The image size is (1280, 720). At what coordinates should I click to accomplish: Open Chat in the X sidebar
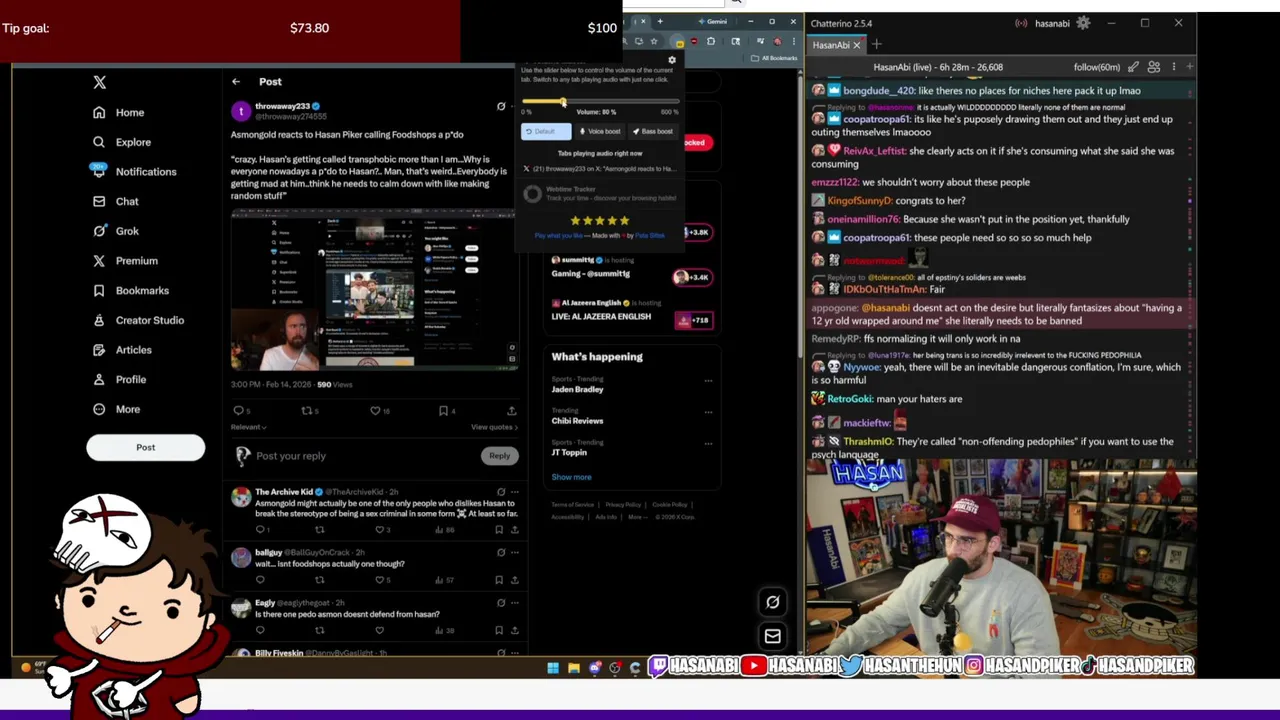[x=116, y=201]
